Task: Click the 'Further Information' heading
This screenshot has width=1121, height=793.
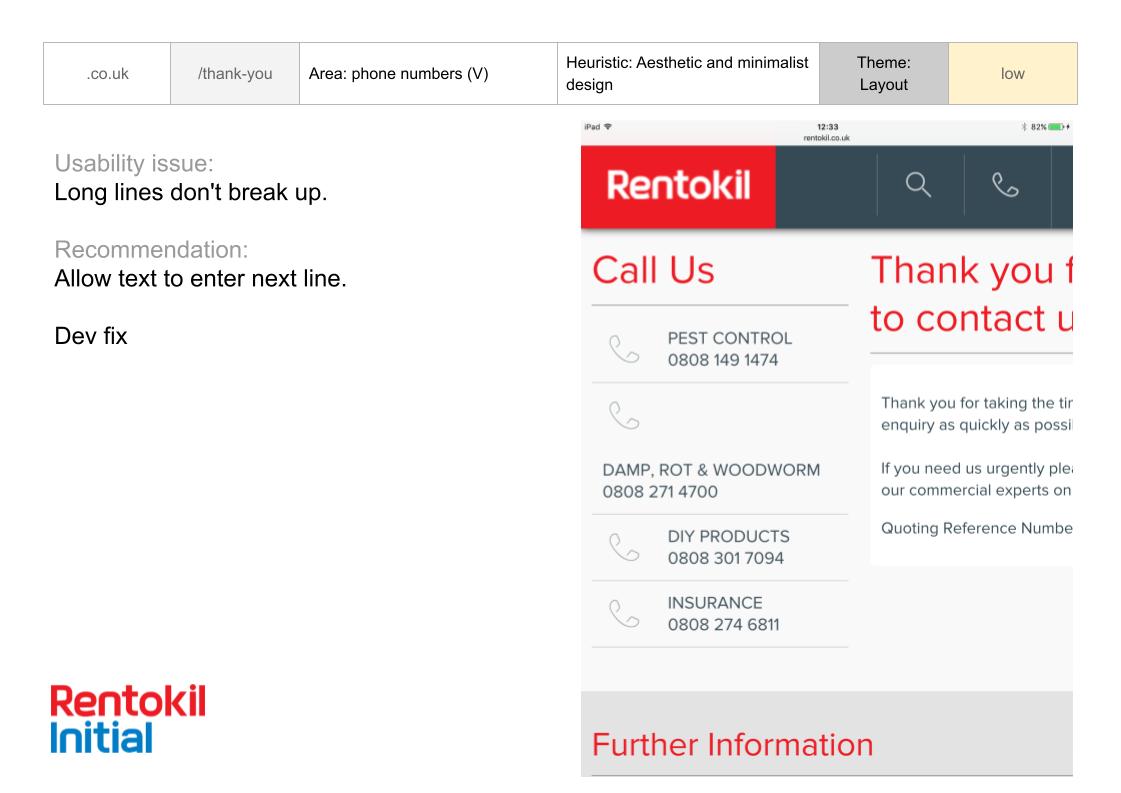Action: tap(732, 745)
